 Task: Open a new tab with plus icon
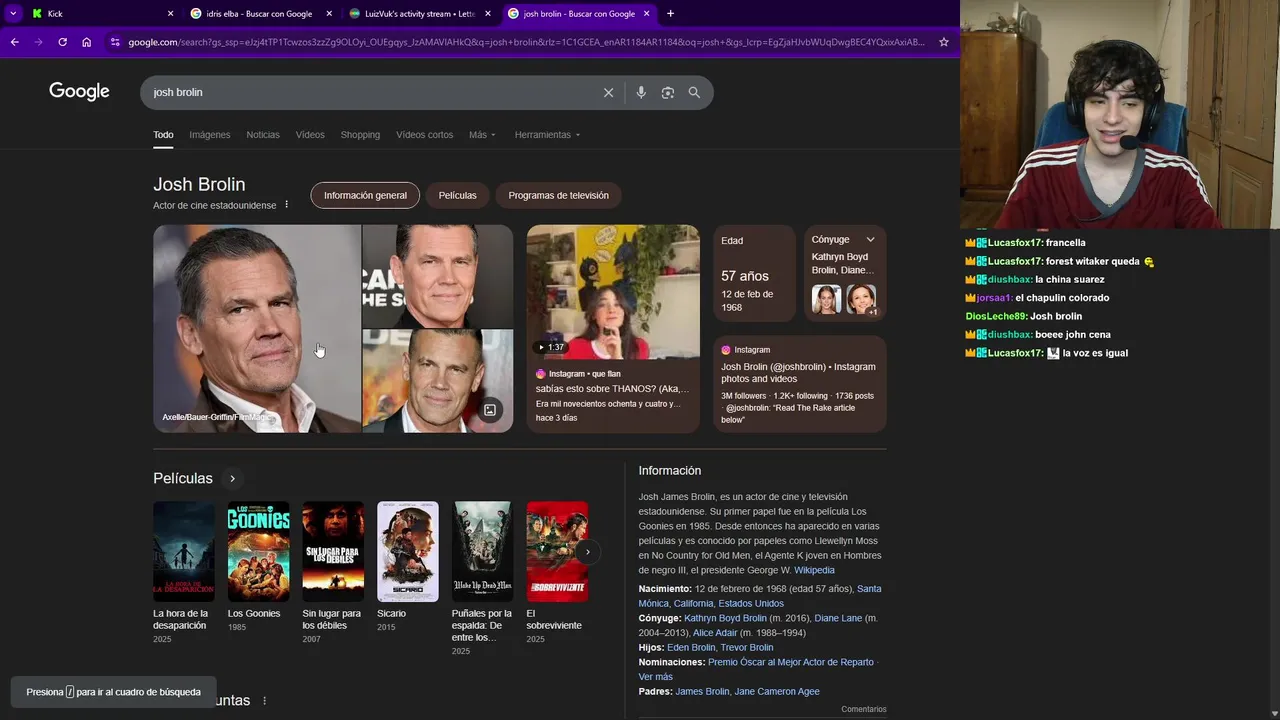click(x=670, y=13)
